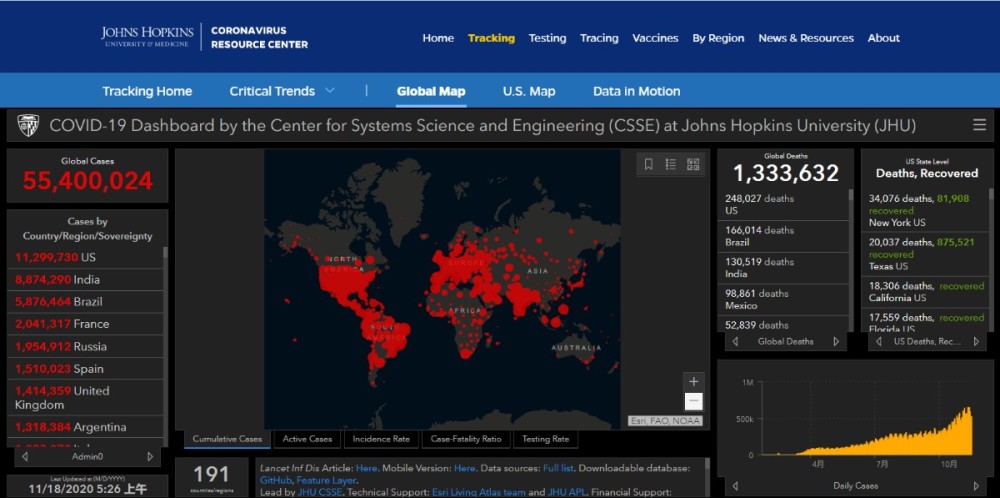Open the JHU APL link
The height and width of the screenshot is (498, 1000).
(x=569, y=492)
